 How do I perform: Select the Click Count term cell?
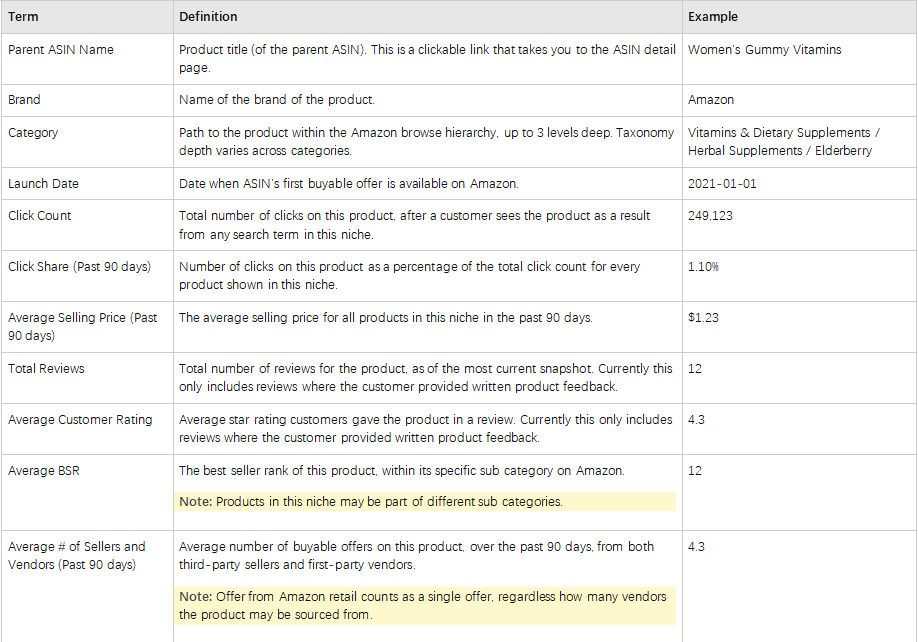(x=40, y=216)
